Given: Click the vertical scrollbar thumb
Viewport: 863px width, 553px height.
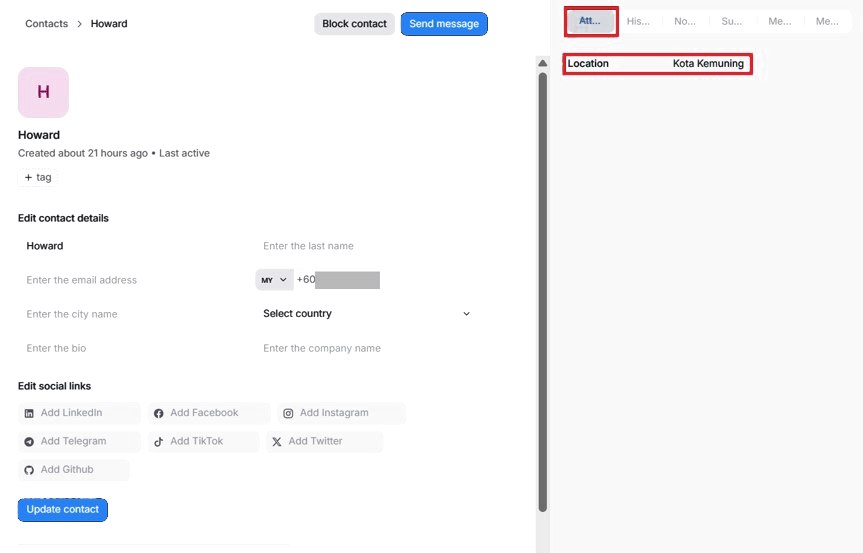Looking at the screenshot, I should [x=543, y=292].
